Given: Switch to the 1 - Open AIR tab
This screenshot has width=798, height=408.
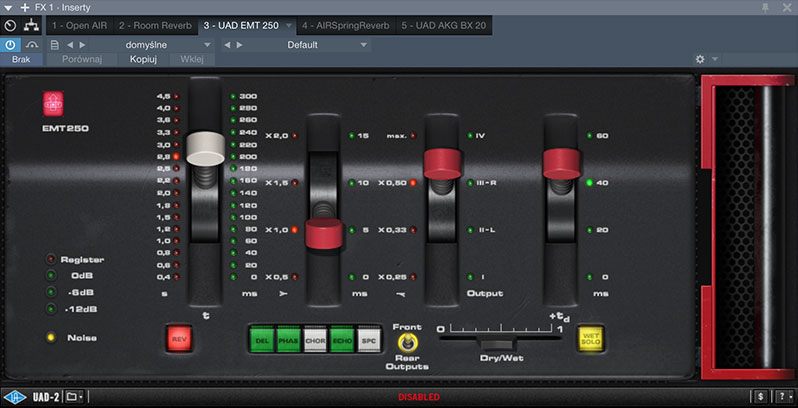Looking at the screenshot, I should [x=79, y=25].
